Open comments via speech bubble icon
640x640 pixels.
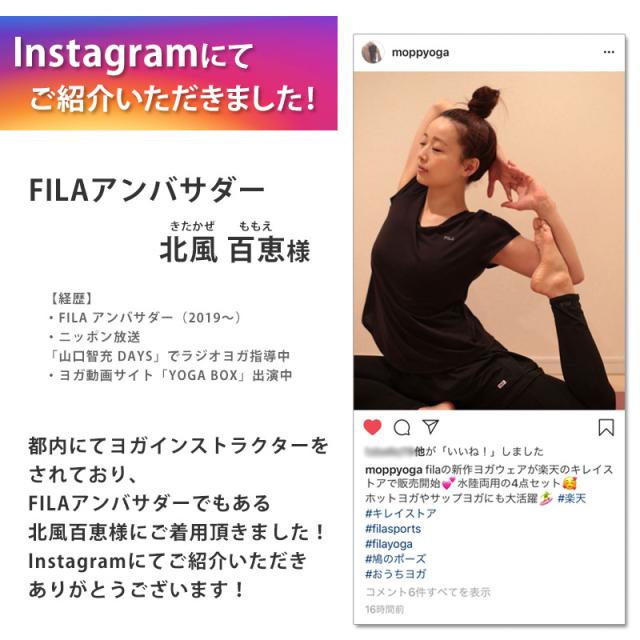pyautogui.click(x=402, y=427)
